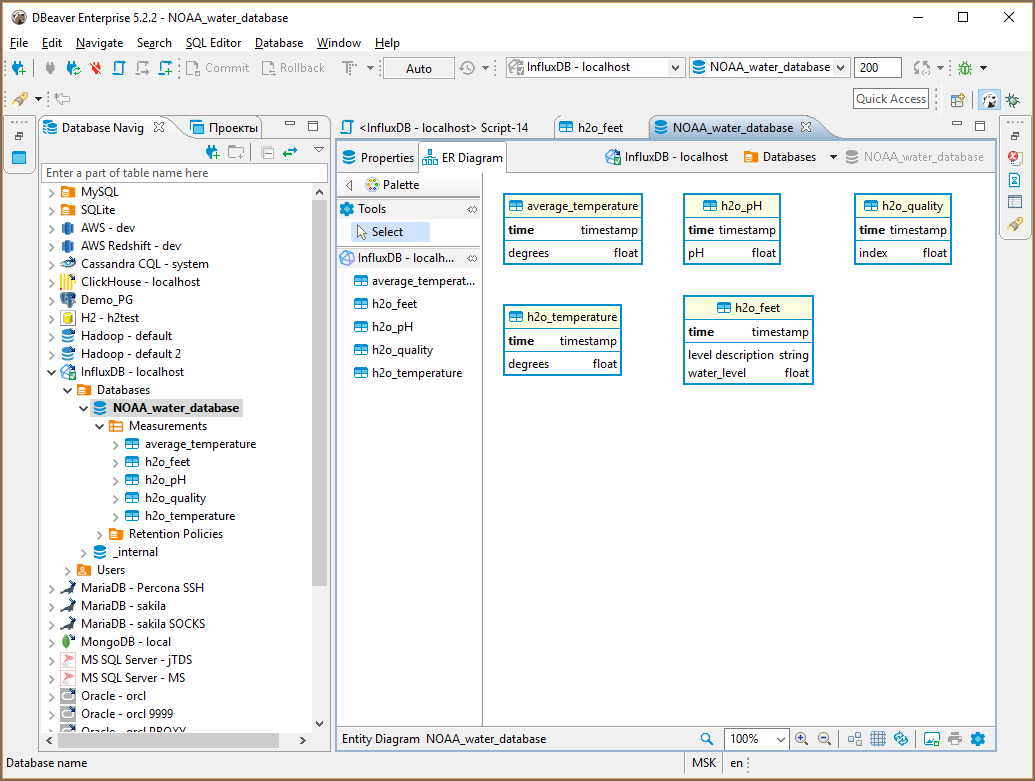Click the zoom out magnifier icon
This screenshot has height=781, width=1035.
tap(825, 739)
